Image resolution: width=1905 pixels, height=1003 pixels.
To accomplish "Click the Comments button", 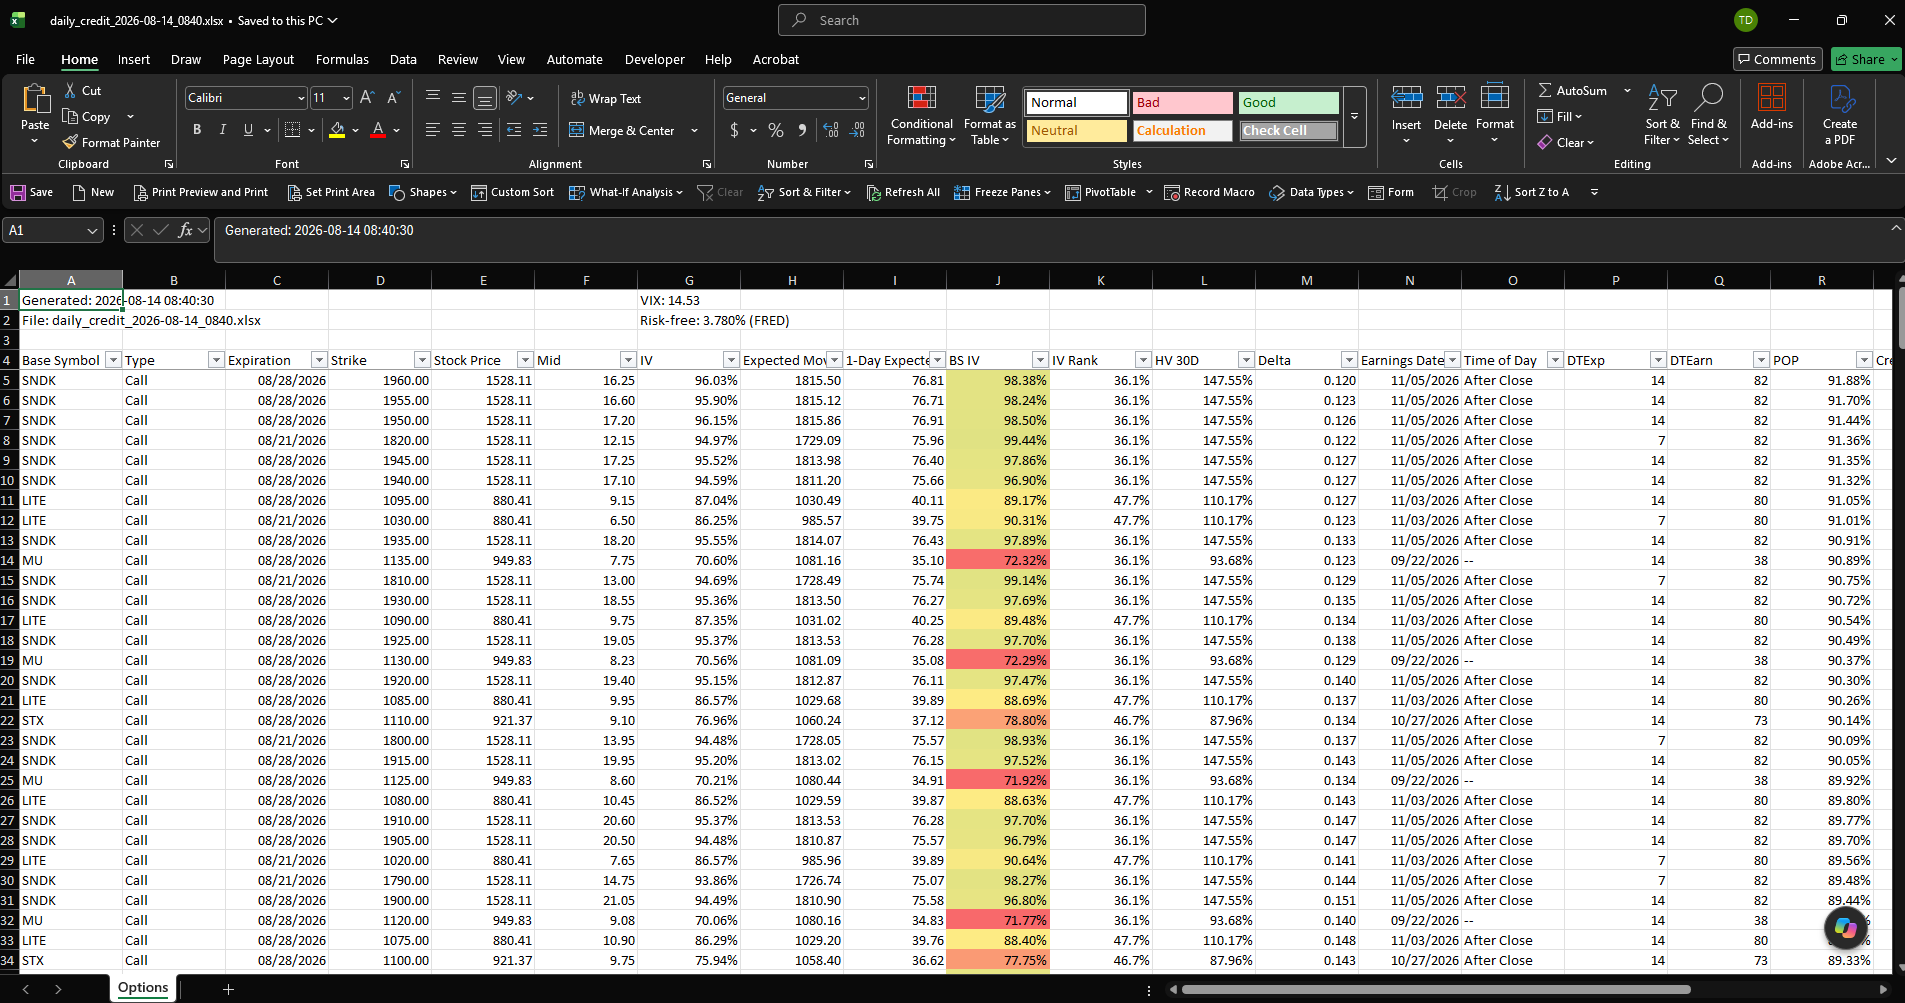I will (x=1777, y=60).
